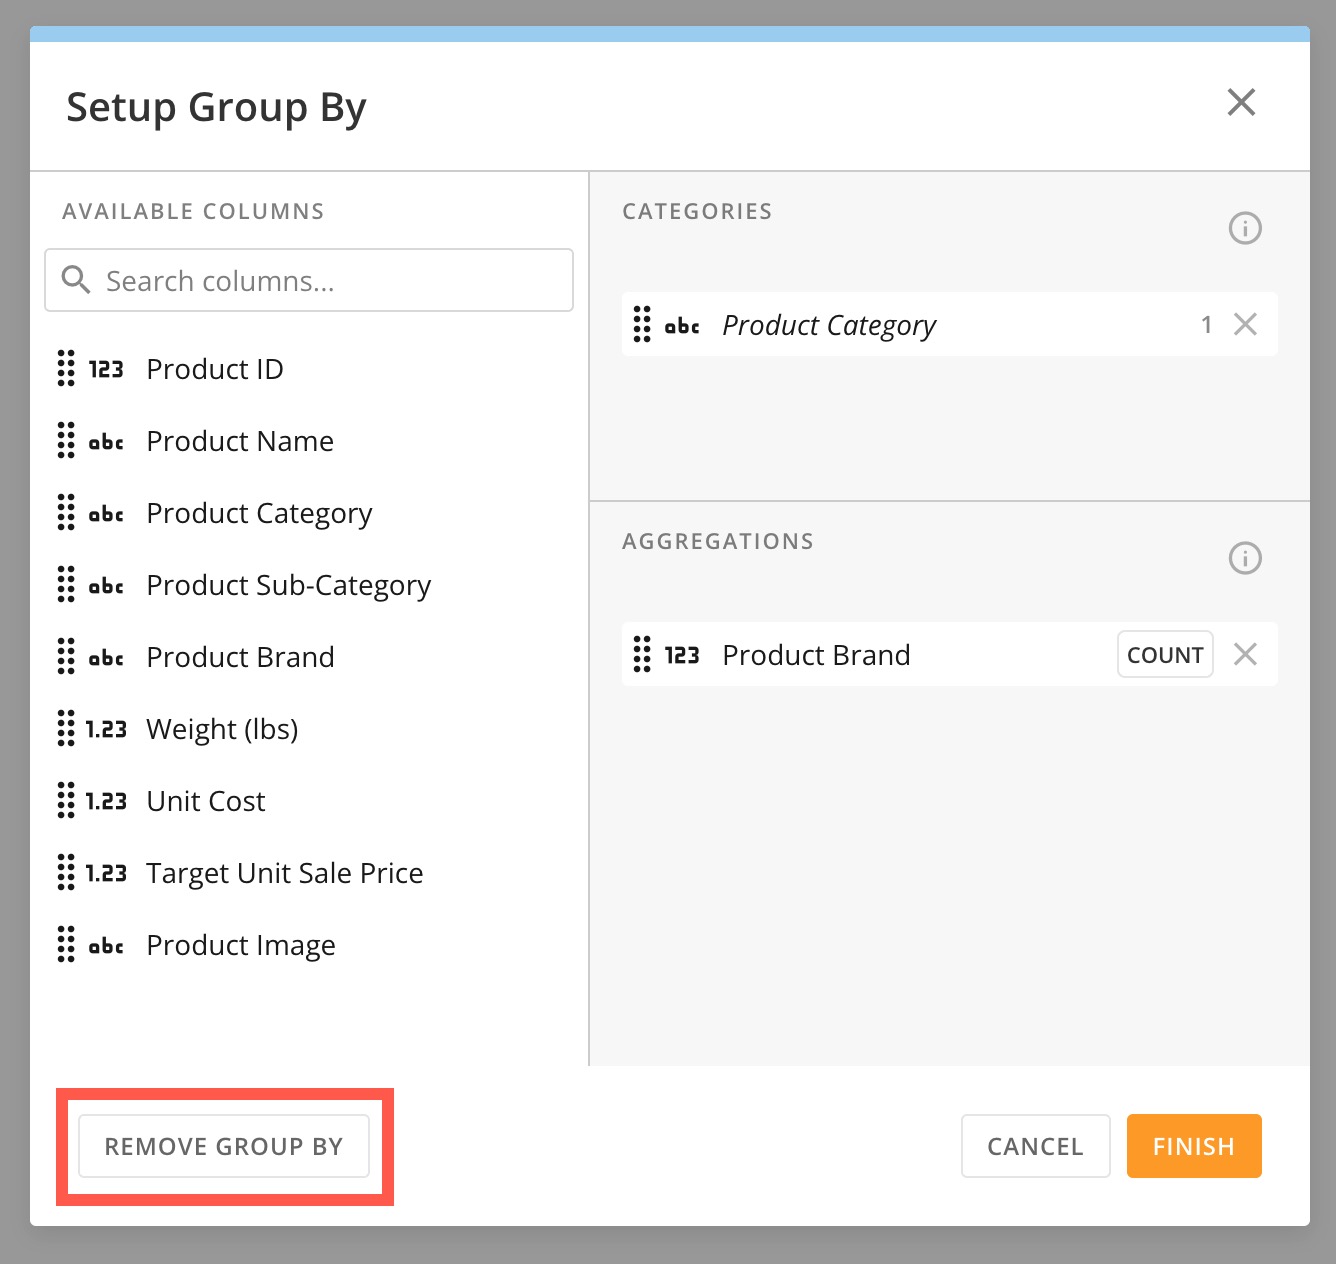Remove Product Category from Categories
The height and width of the screenshot is (1264, 1336).
coord(1245,324)
